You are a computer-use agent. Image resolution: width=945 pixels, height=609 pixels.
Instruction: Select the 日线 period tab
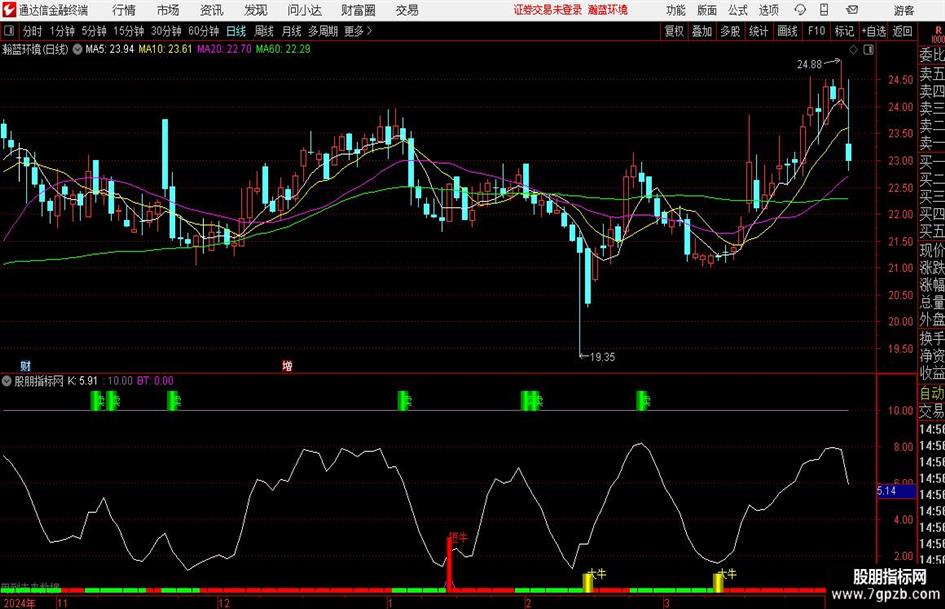[236, 31]
